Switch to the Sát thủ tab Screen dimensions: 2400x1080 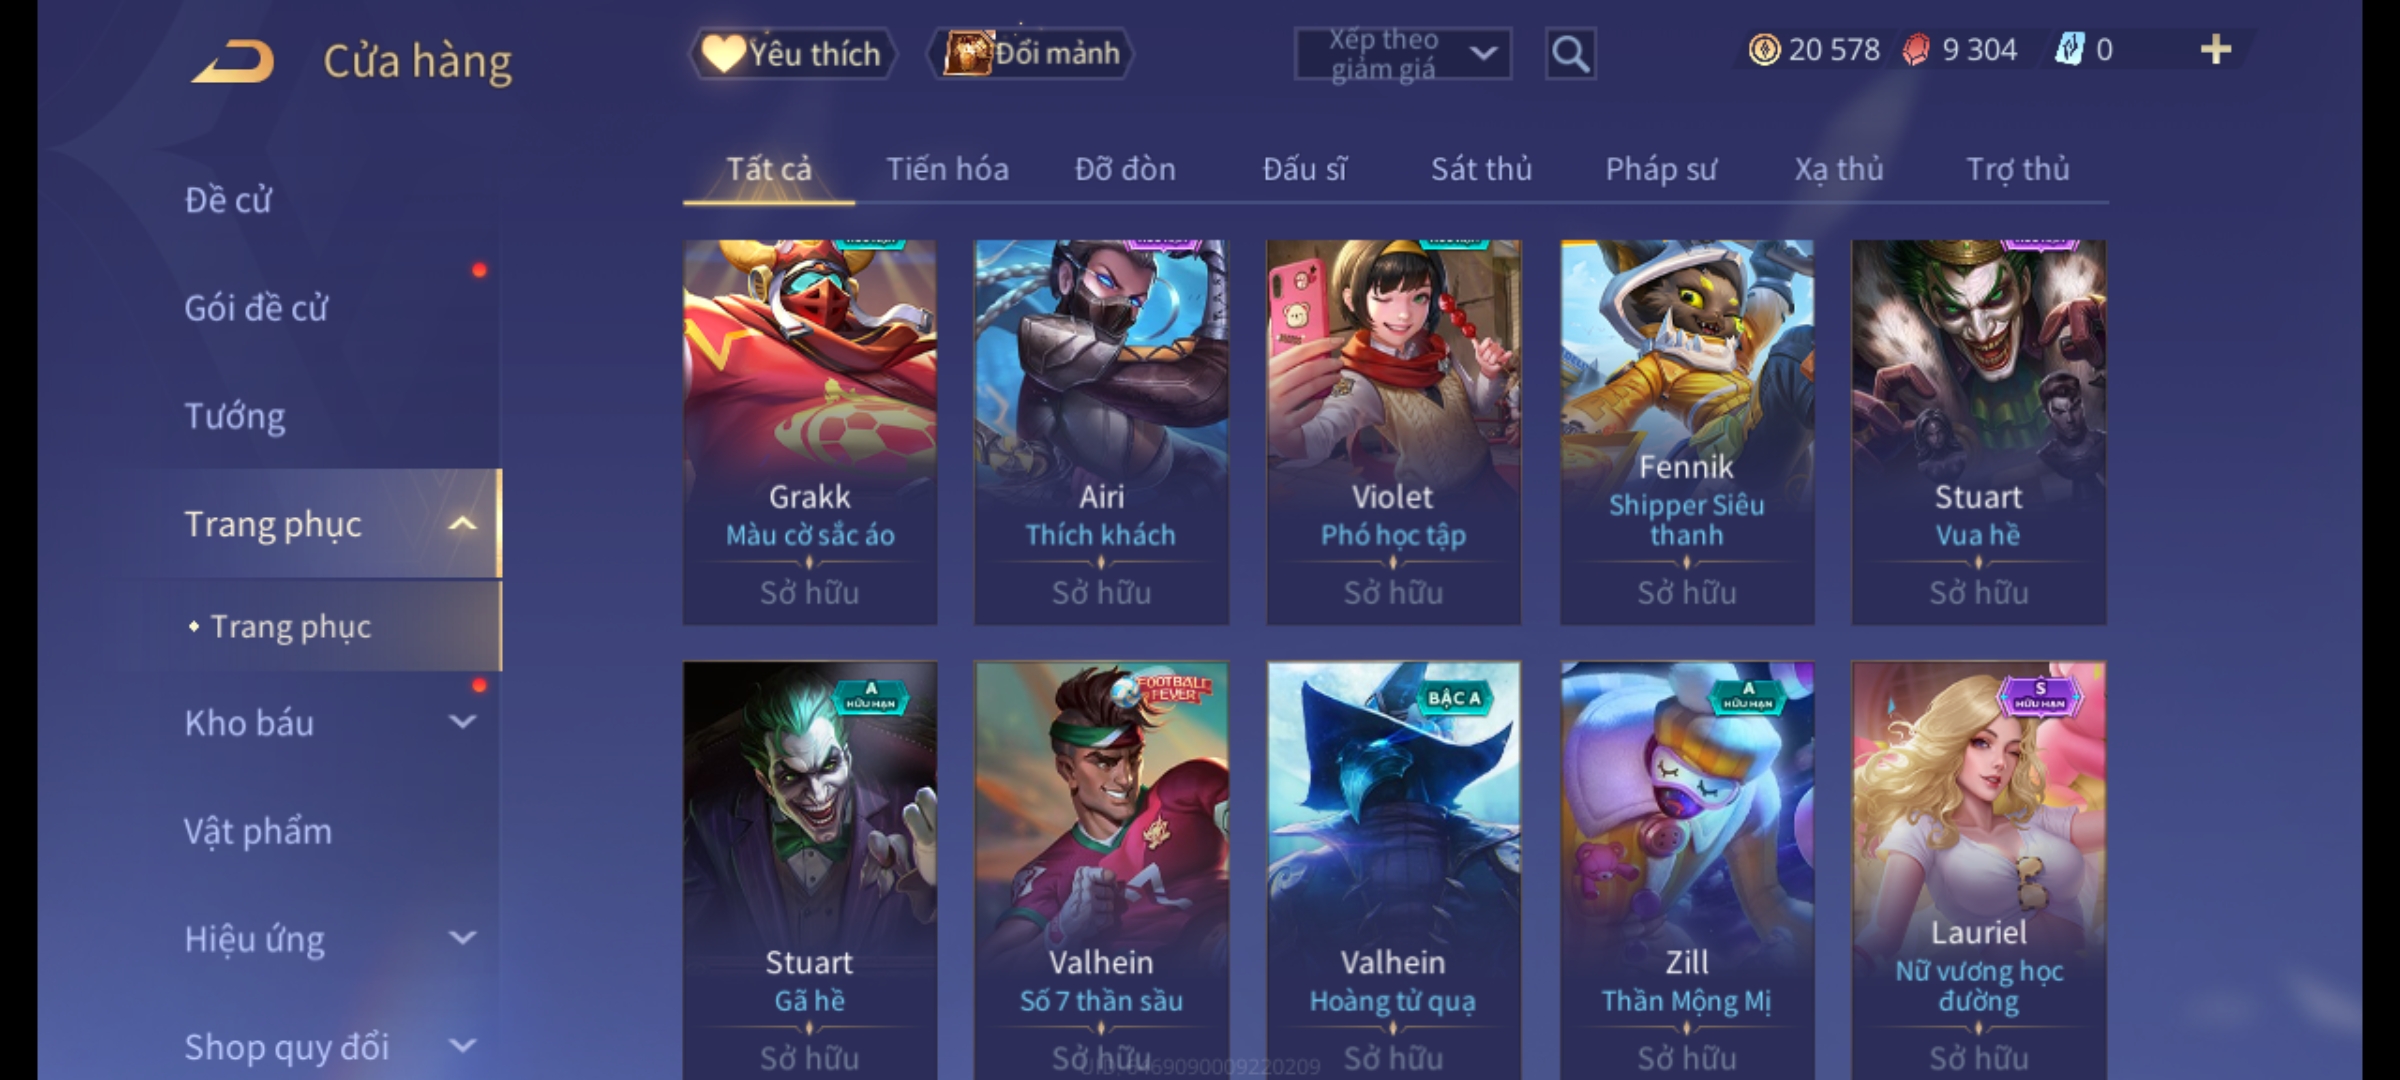[1481, 169]
